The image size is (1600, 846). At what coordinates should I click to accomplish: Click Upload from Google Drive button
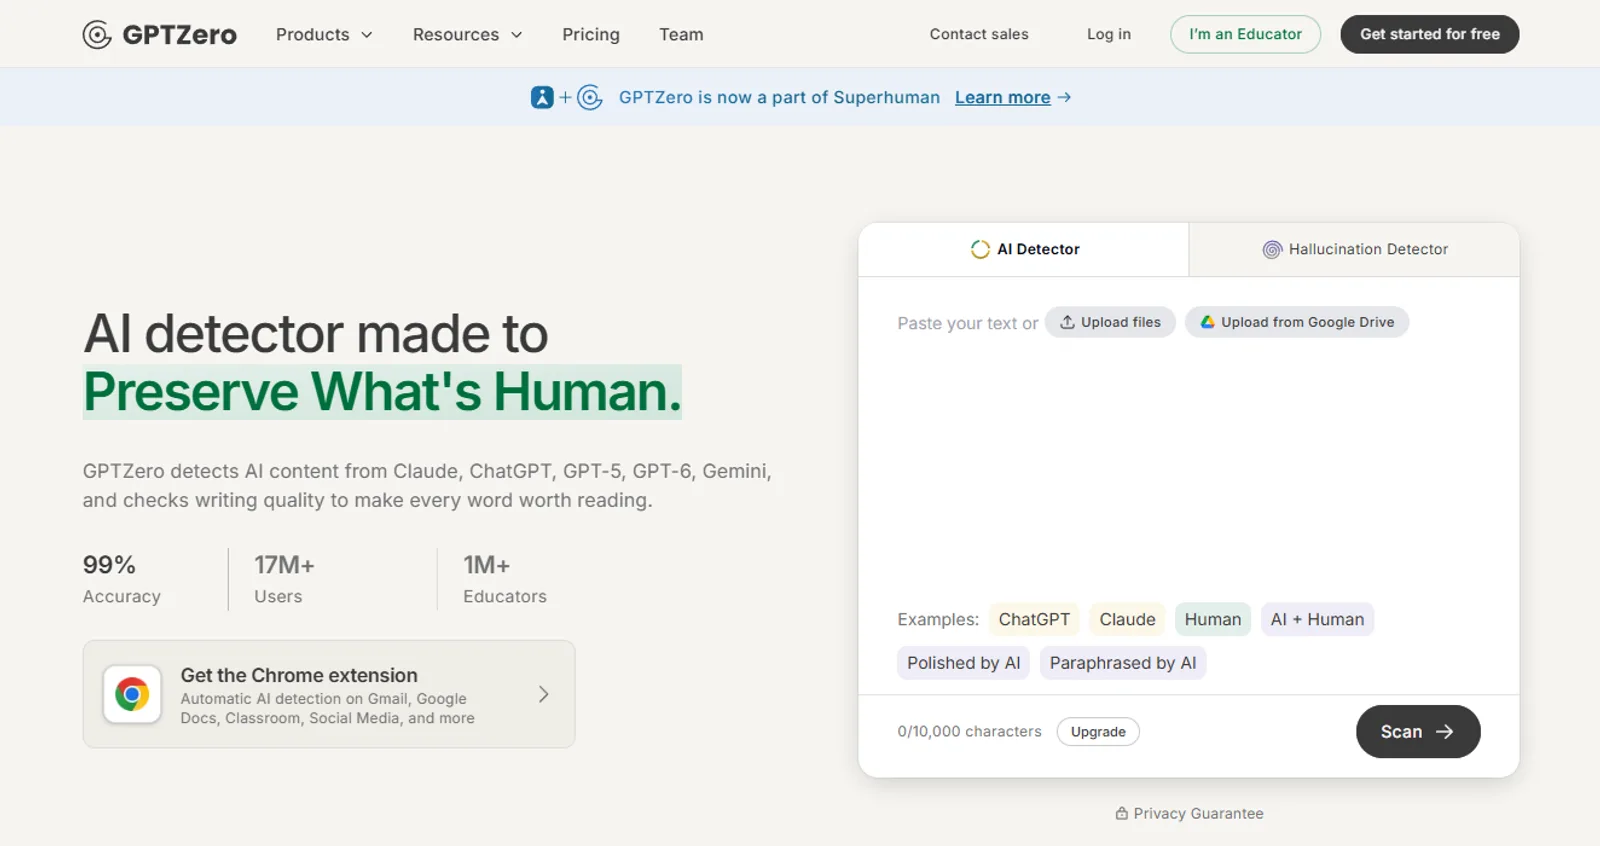point(1297,322)
